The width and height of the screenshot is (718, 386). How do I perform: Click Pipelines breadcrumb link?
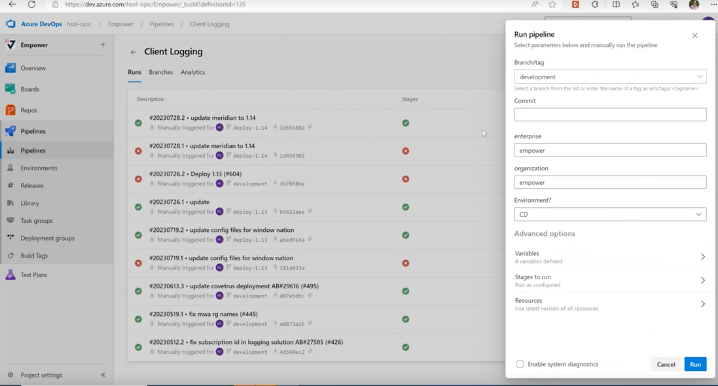[162, 24]
